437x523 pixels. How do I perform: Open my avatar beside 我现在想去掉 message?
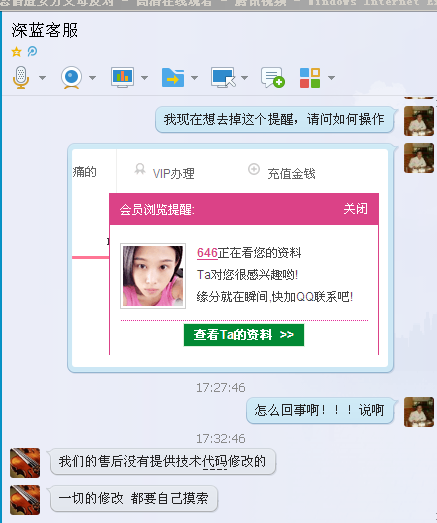click(419, 121)
